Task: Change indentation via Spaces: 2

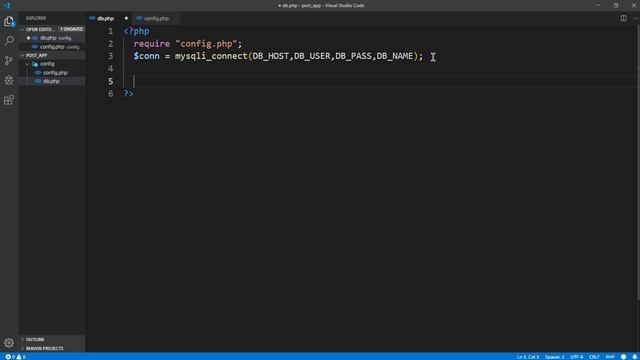Action: pos(555,357)
